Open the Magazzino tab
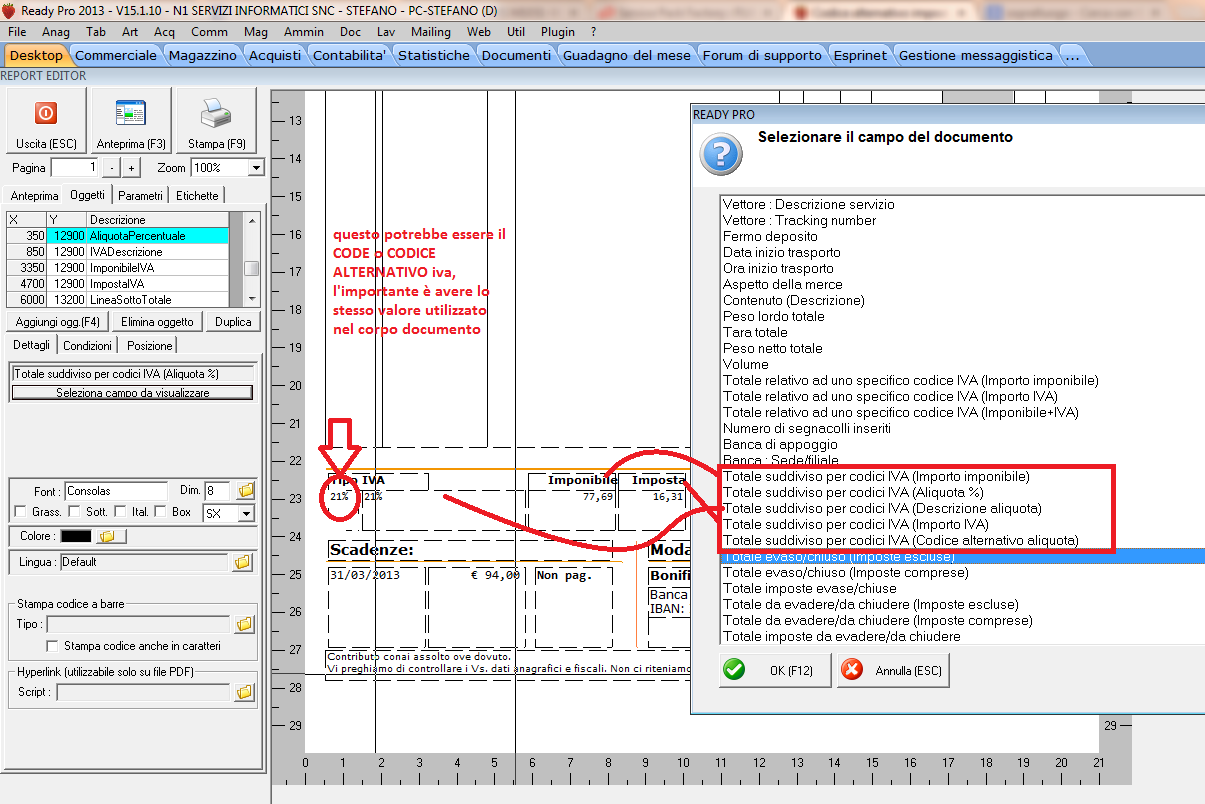This screenshot has height=804, width=1205. pos(202,55)
